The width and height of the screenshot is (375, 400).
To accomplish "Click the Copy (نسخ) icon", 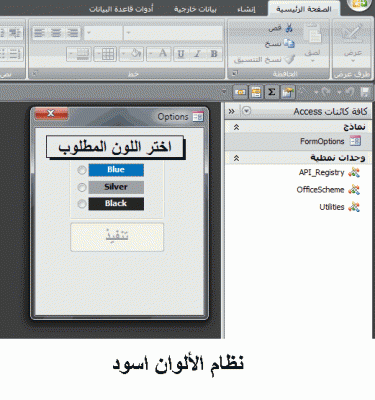I will pyautogui.click(x=289, y=44).
